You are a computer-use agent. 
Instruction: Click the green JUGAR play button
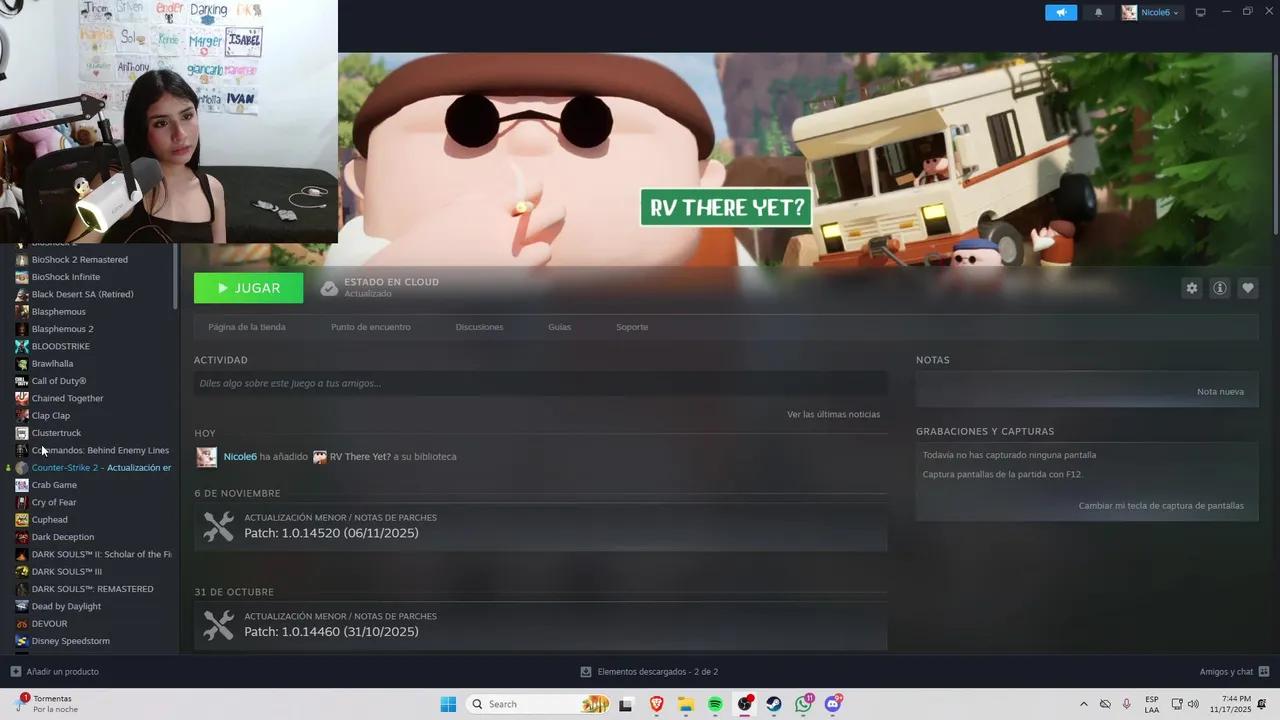pyautogui.click(x=248, y=288)
